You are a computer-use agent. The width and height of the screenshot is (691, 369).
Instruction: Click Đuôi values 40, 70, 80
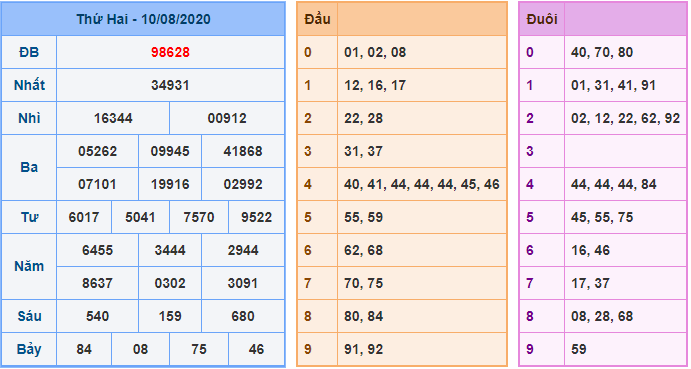602,52
